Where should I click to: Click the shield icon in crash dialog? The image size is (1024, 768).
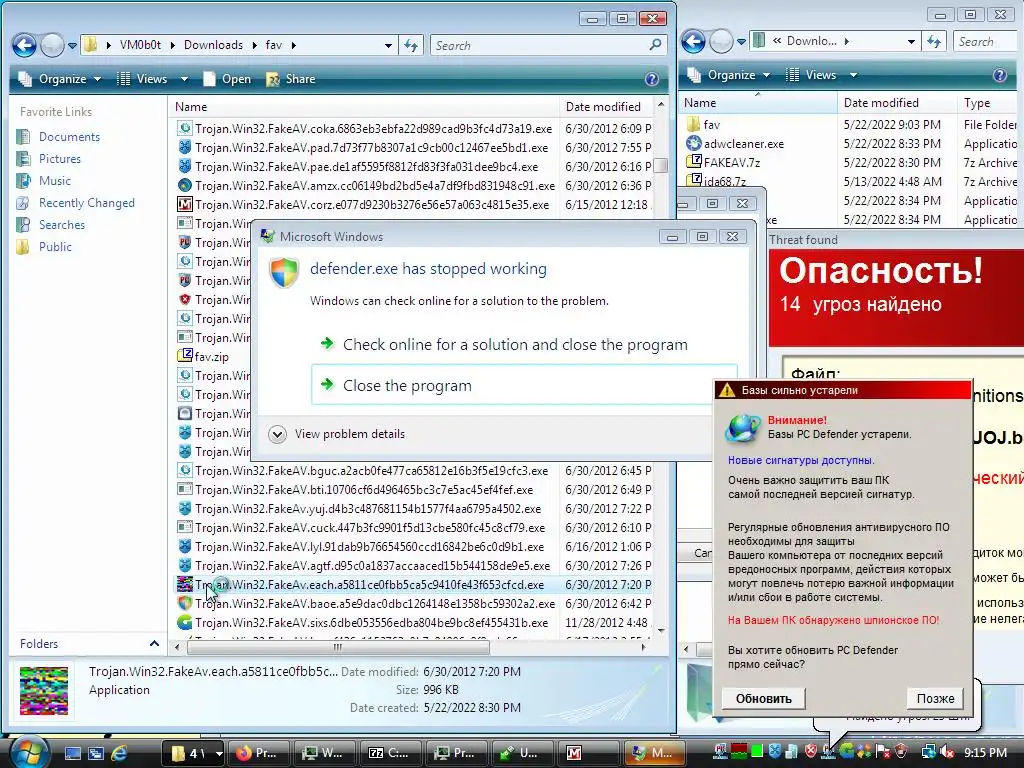click(x=284, y=272)
